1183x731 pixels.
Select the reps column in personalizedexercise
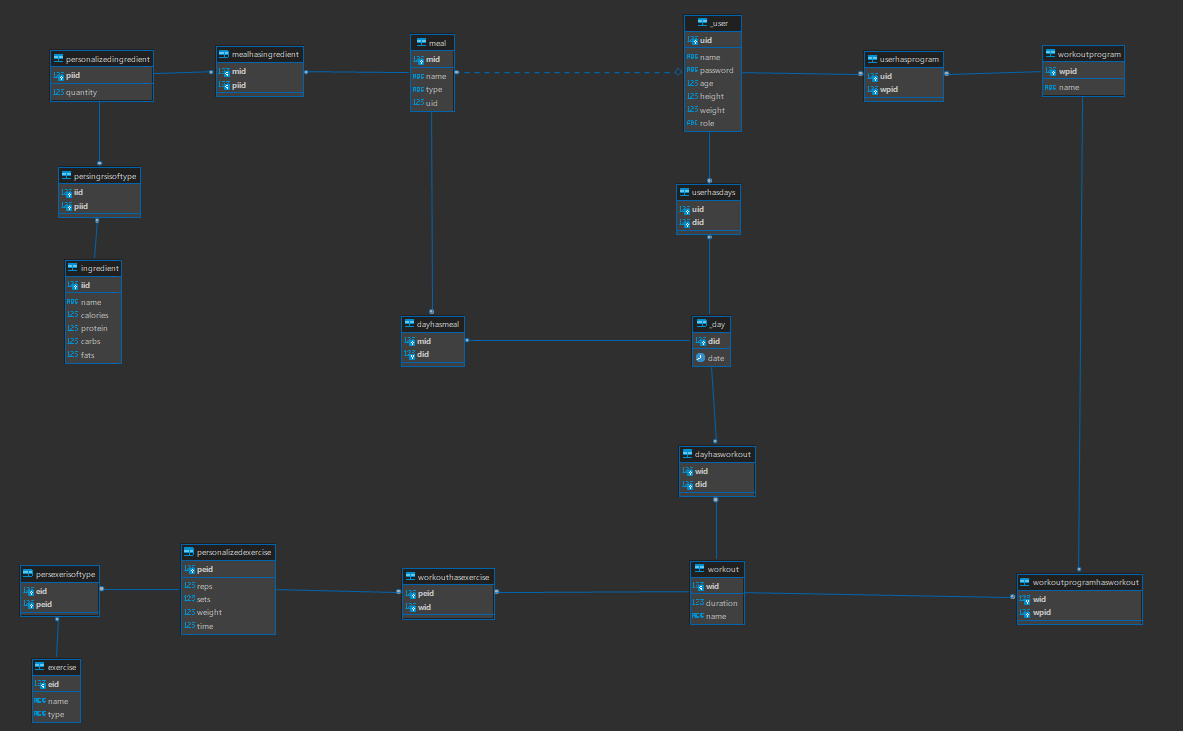(x=204, y=586)
